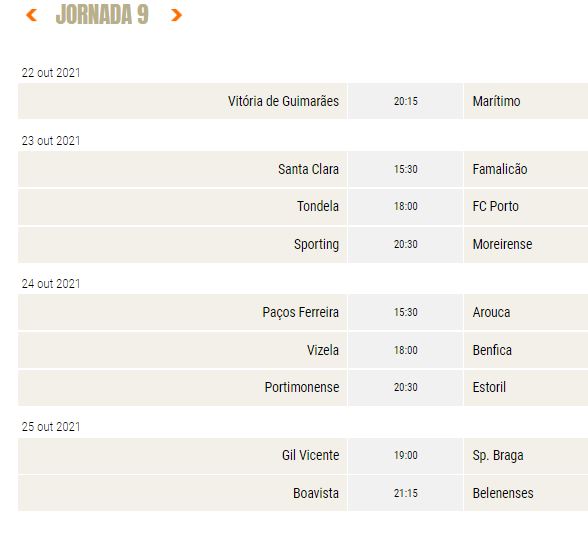This screenshot has height=535, width=588.
Task: Go to previous jornada with left arrow
Action: tap(31, 15)
